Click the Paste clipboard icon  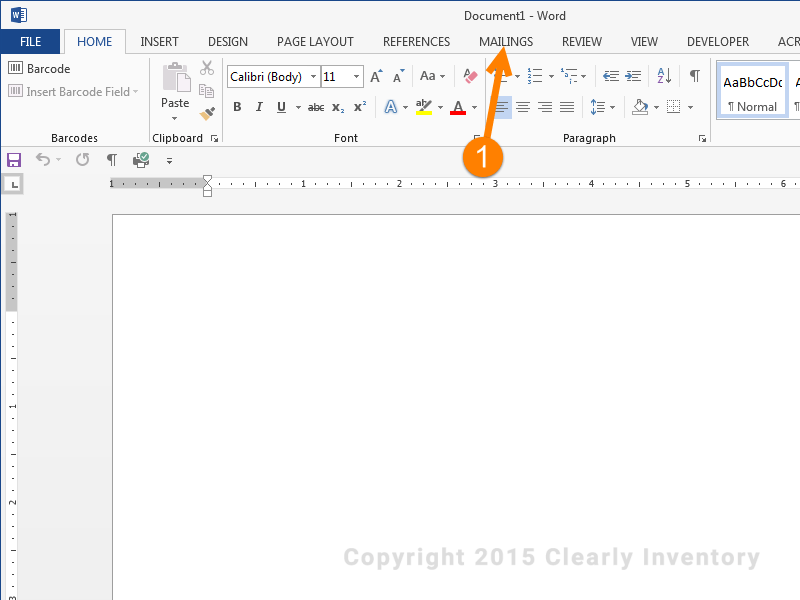[x=176, y=78]
